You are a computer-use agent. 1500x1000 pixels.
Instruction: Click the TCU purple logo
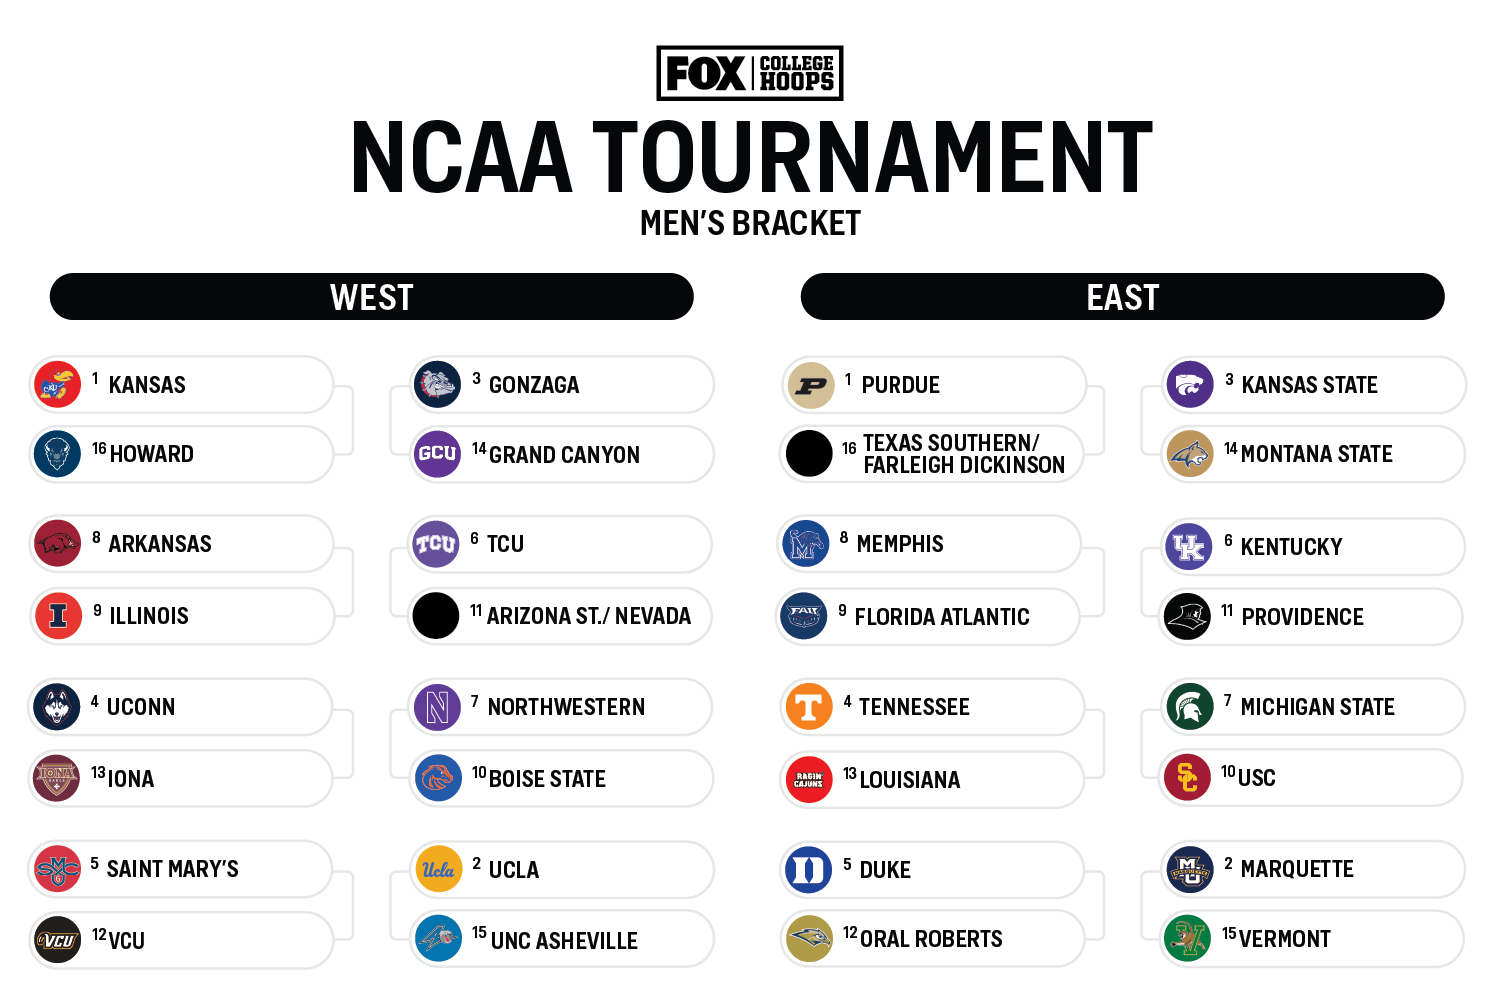click(x=436, y=544)
